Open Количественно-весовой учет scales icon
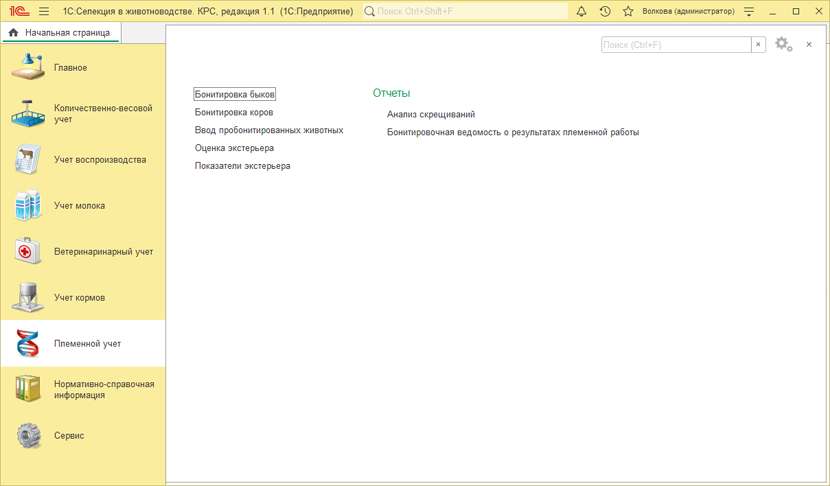The width and height of the screenshot is (830, 486). (28, 114)
